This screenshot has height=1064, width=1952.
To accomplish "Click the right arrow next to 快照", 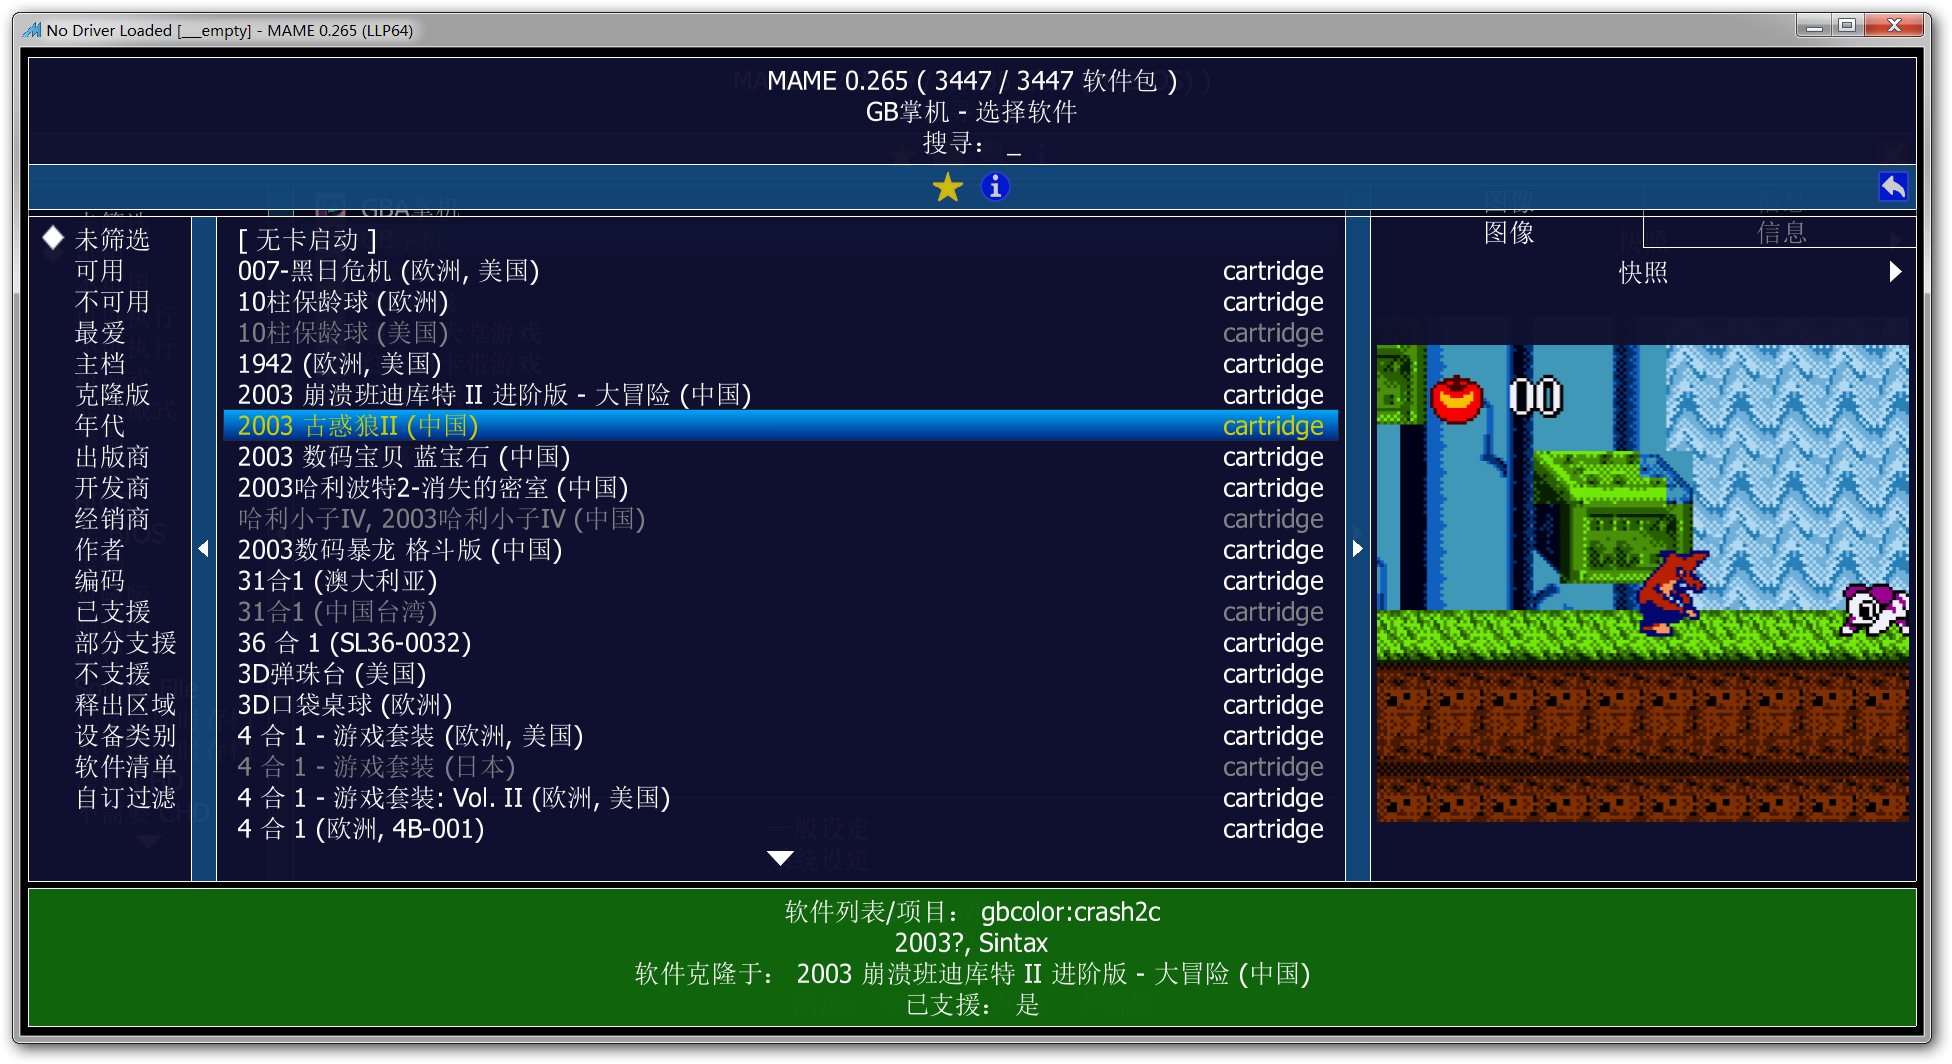I will pyautogui.click(x=1895, y=272).
